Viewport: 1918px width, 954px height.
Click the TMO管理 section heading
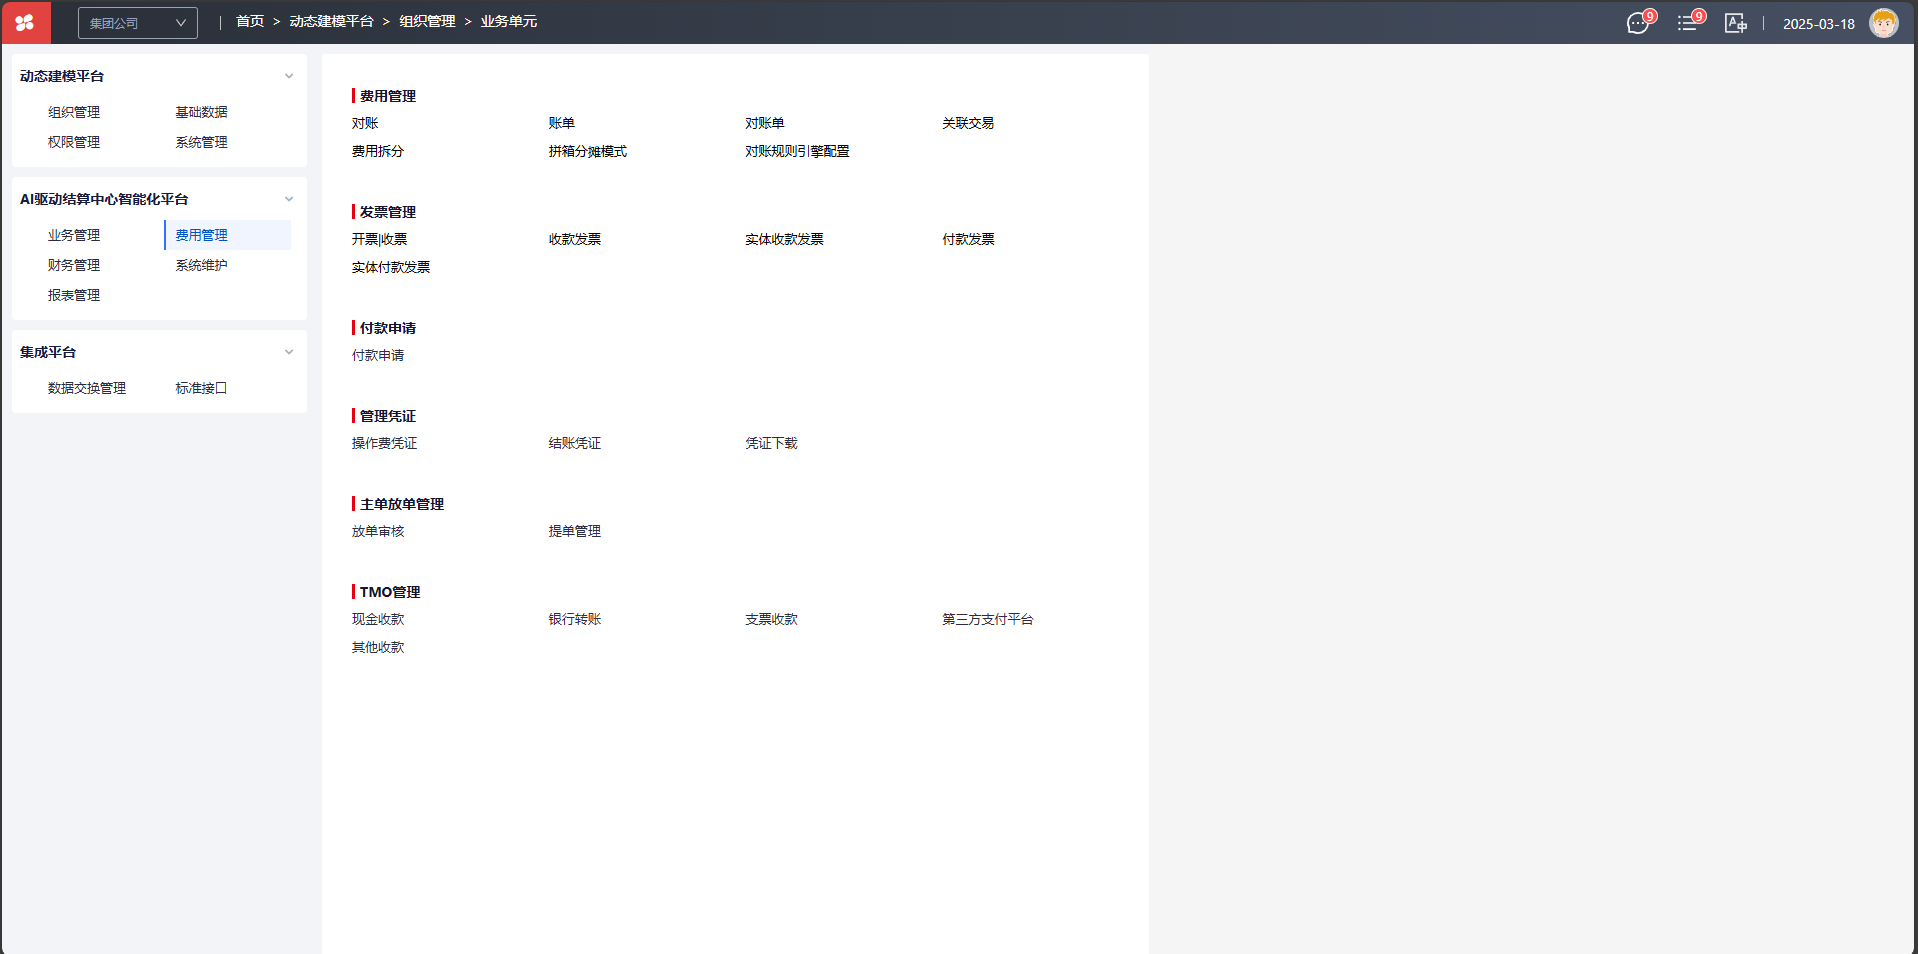(x=390, y=592)
